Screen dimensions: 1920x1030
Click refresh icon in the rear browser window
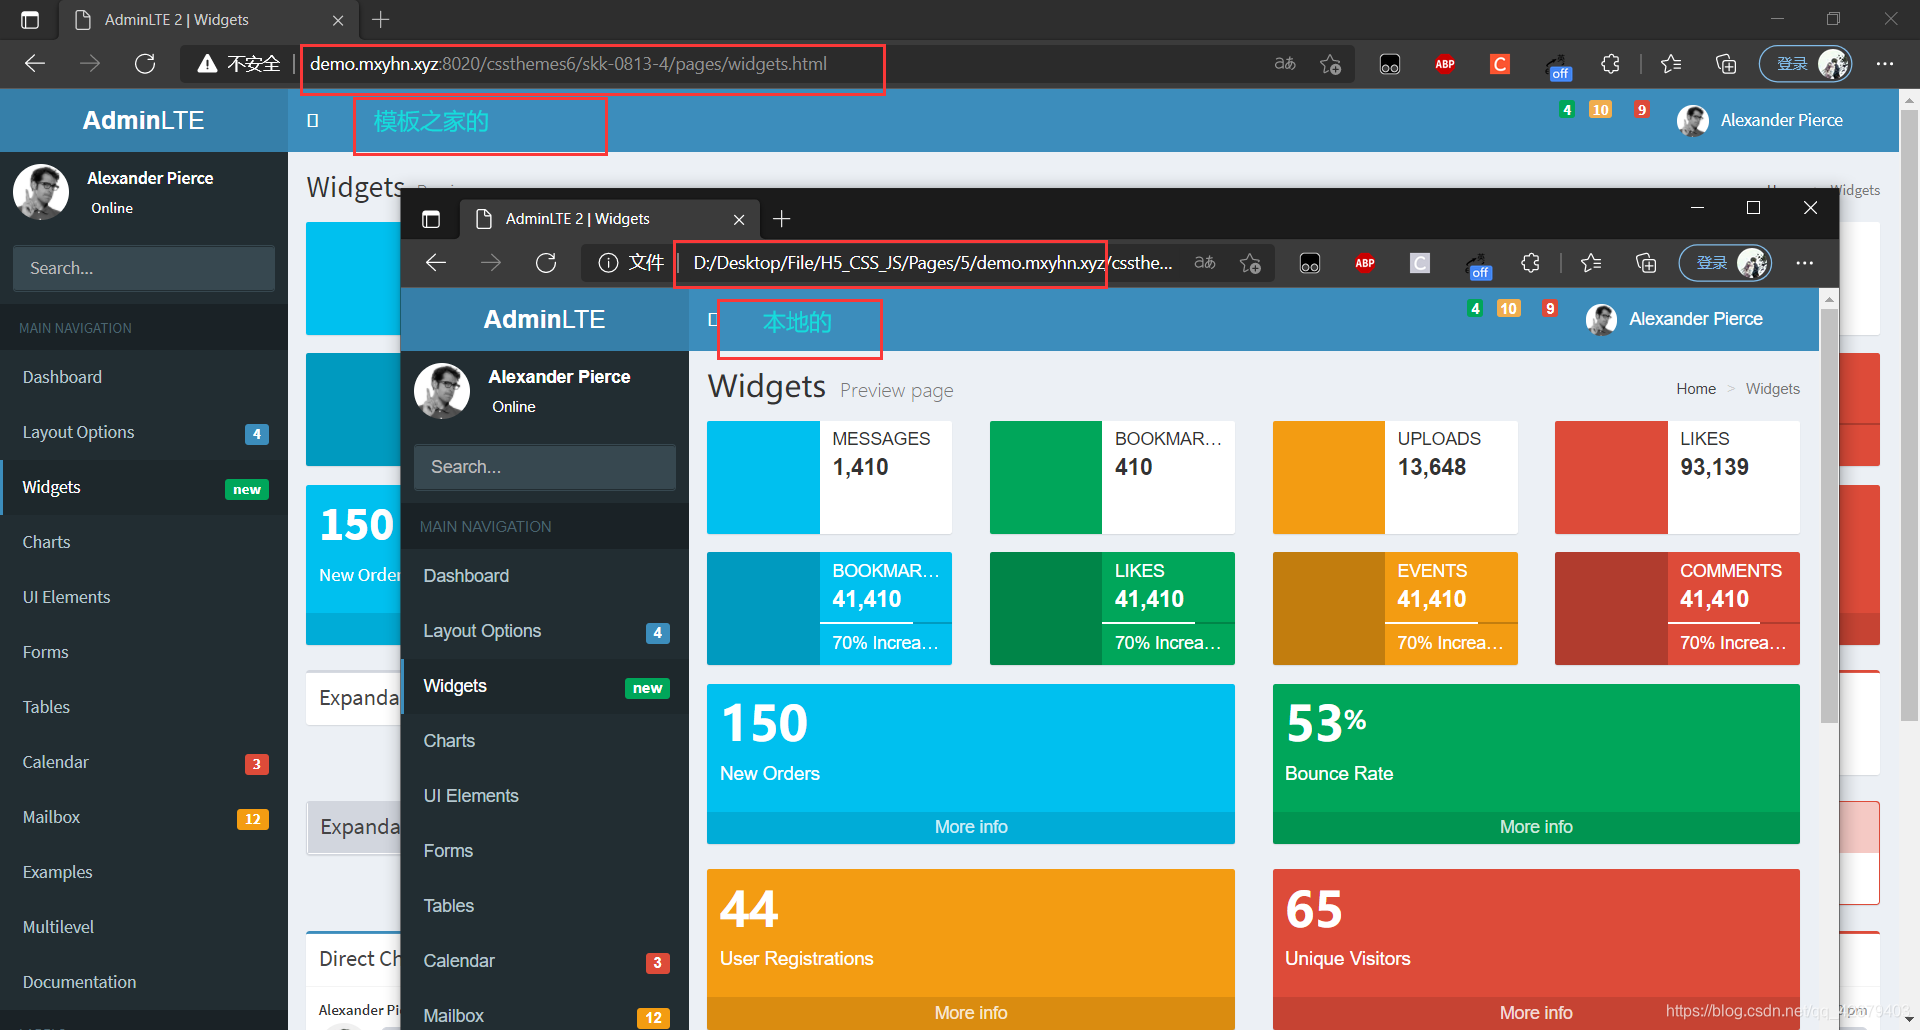[x=145, y=64]
